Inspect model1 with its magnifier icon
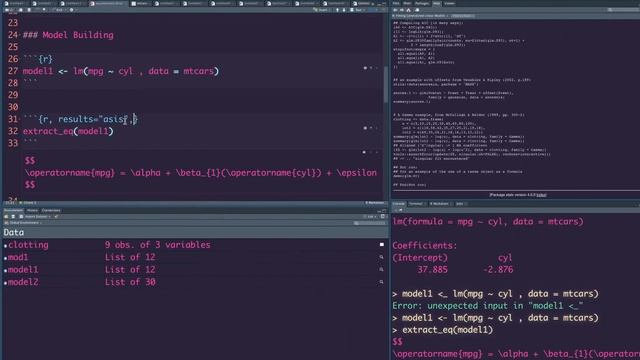Viewport: 640px width, 360px height. (382, 269)
